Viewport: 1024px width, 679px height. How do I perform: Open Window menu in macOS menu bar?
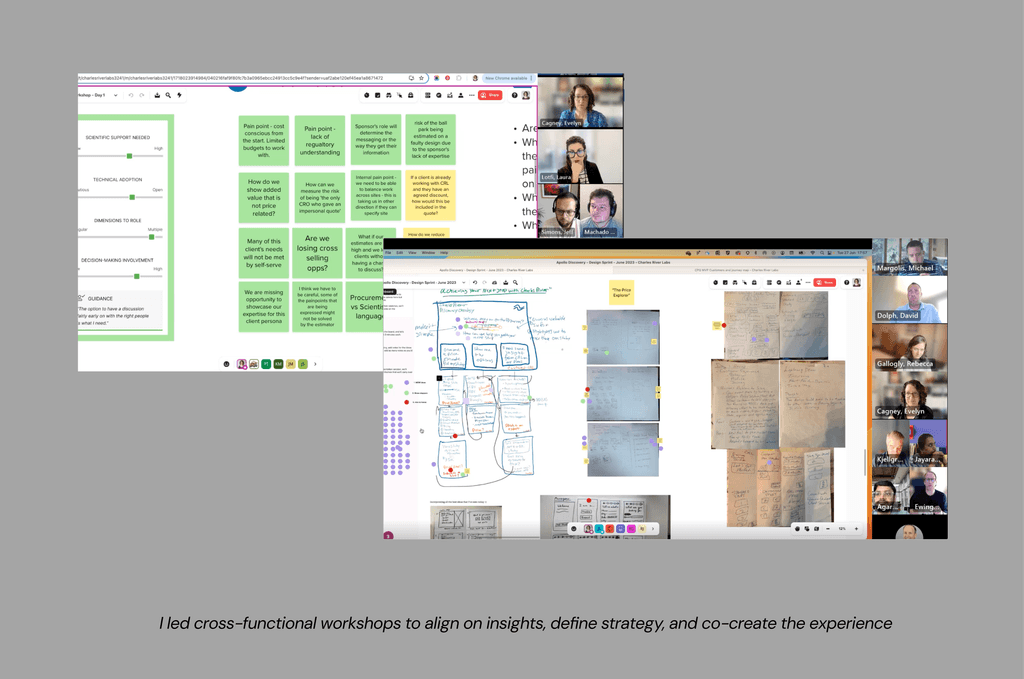pyautogui.click(x=428, y=253)
